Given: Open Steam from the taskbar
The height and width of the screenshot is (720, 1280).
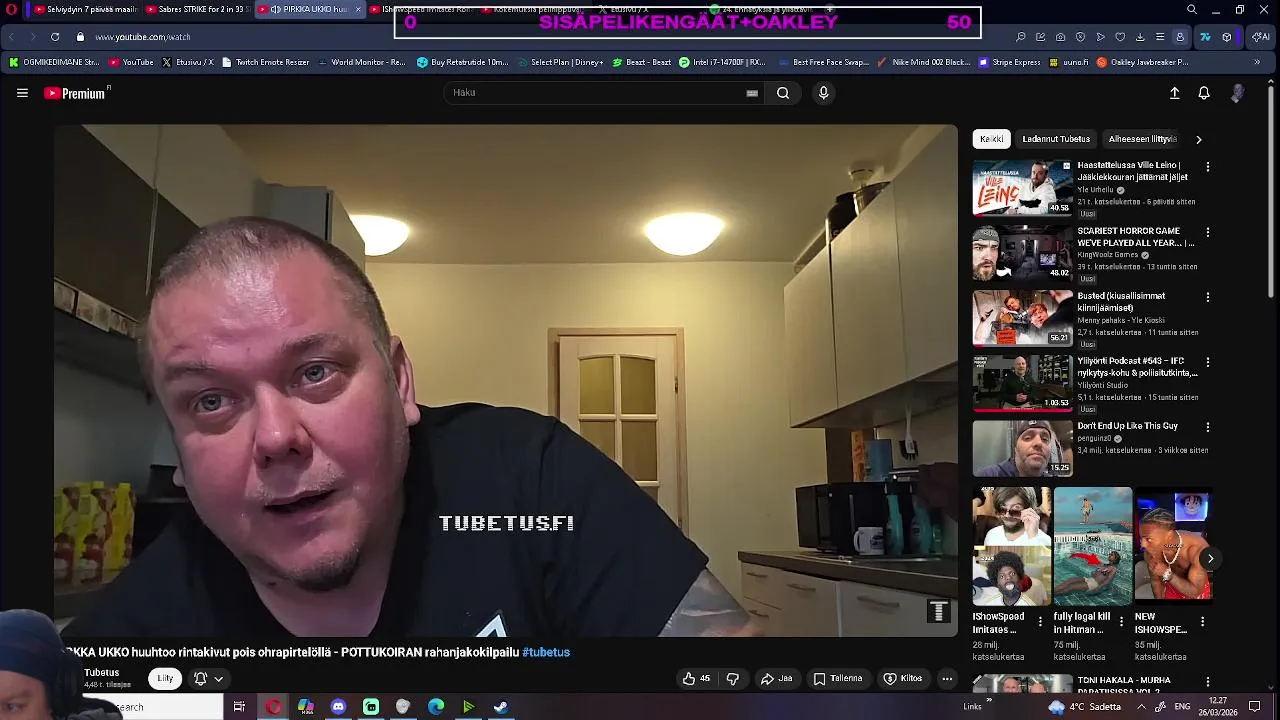Looking at the screenshot, I should pos(501,707).
